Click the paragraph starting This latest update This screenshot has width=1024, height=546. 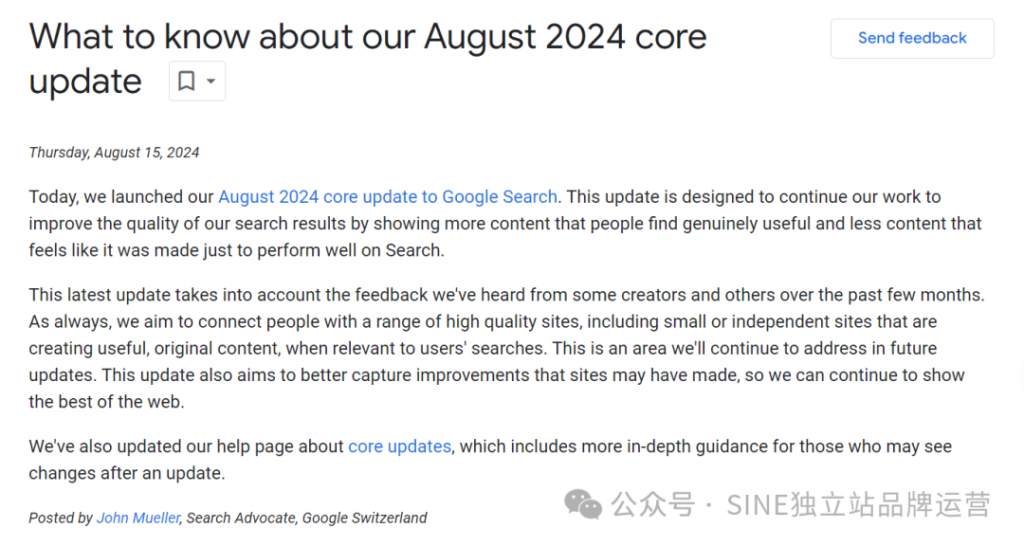coord(507,348)
